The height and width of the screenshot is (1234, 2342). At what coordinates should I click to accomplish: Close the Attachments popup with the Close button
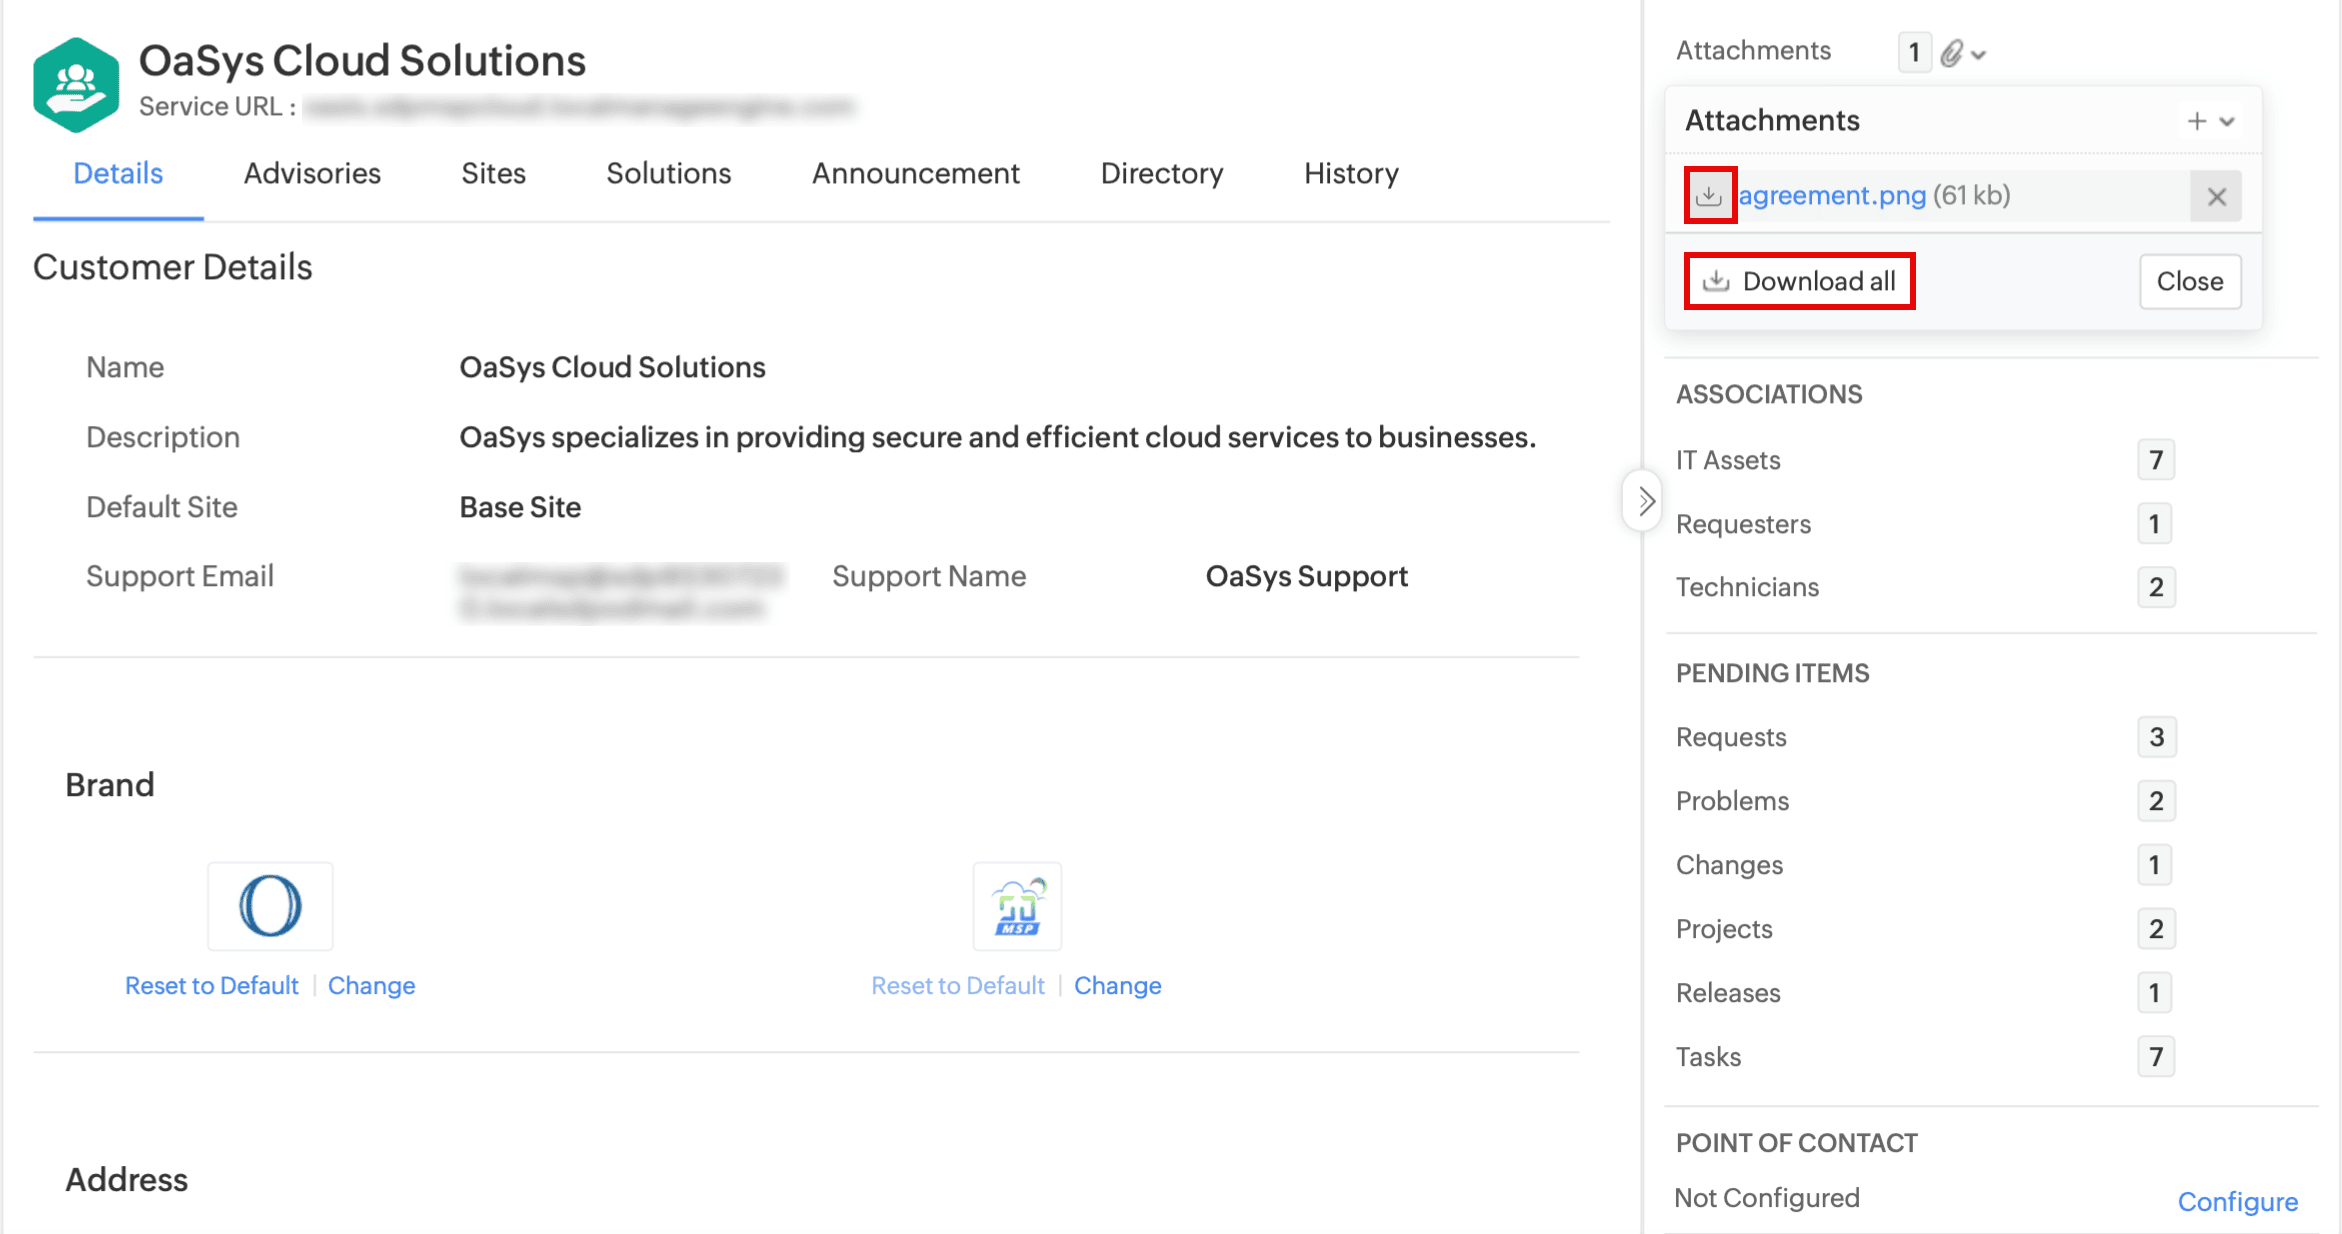tap(2189, 281)
